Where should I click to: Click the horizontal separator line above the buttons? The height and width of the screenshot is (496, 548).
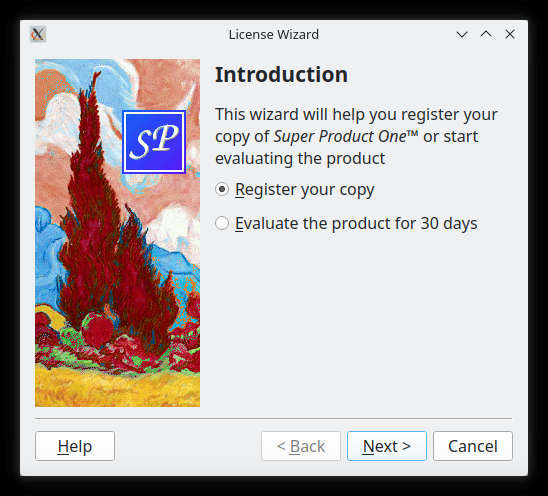[273, 418]
